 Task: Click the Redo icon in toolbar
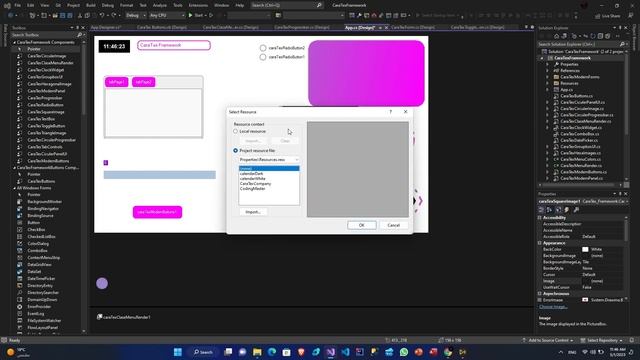(x=113, y=16)
